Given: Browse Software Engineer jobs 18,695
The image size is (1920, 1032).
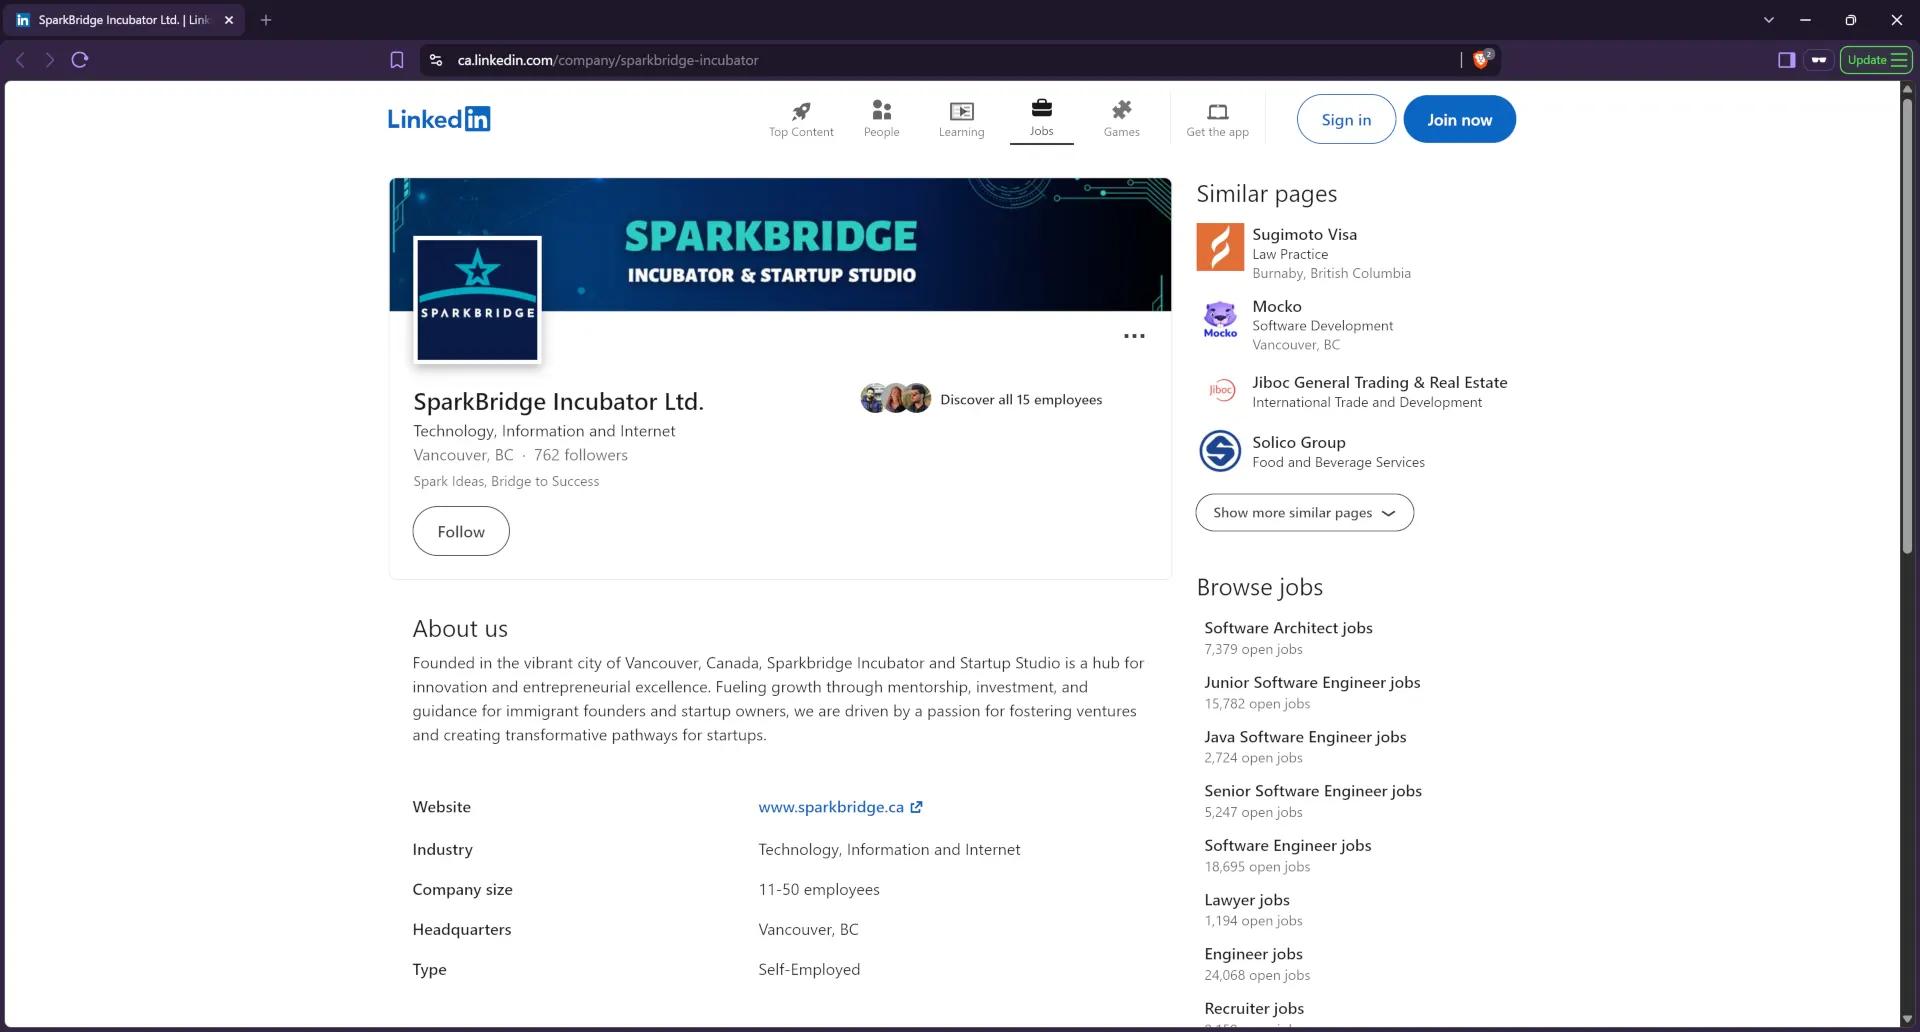Looking at the screenshot, I should (x=1288, y=846).
